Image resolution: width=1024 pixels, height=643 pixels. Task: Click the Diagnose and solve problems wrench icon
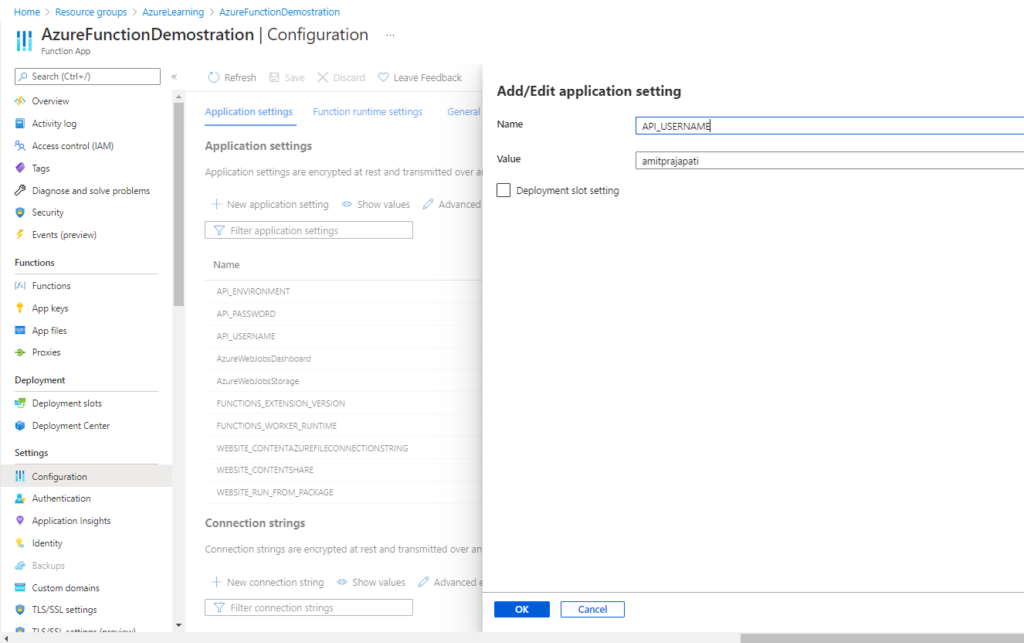coord(20,191)
